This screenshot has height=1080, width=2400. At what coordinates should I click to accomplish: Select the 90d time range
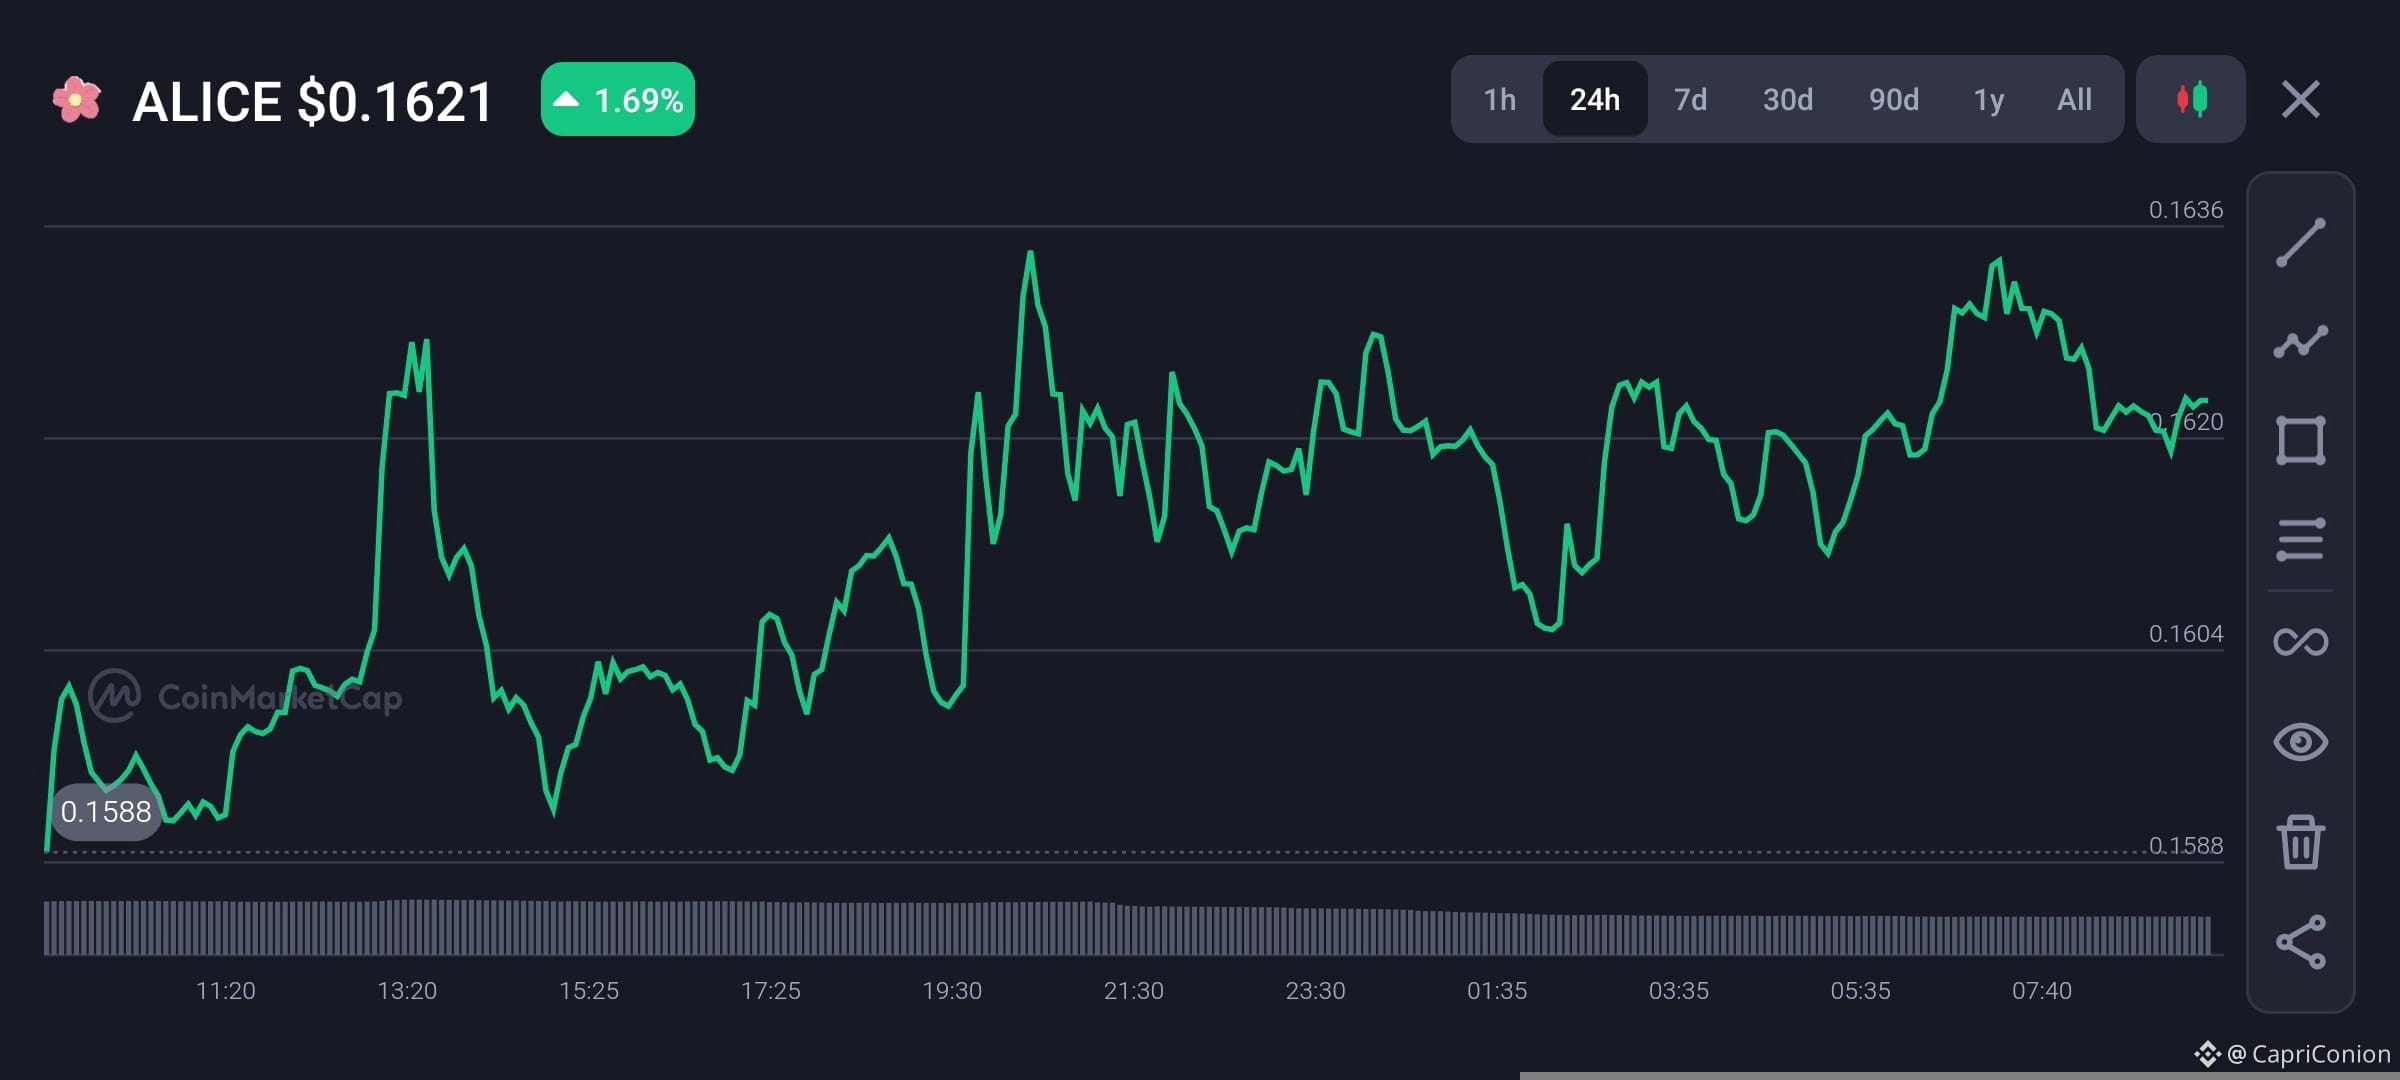1893,99
